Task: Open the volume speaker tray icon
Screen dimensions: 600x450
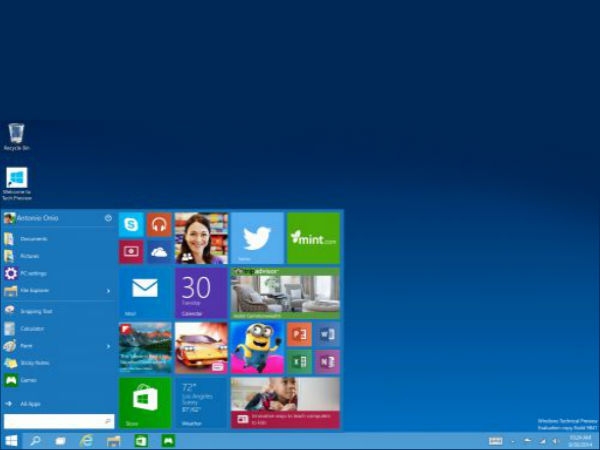Action: point(555,441)
